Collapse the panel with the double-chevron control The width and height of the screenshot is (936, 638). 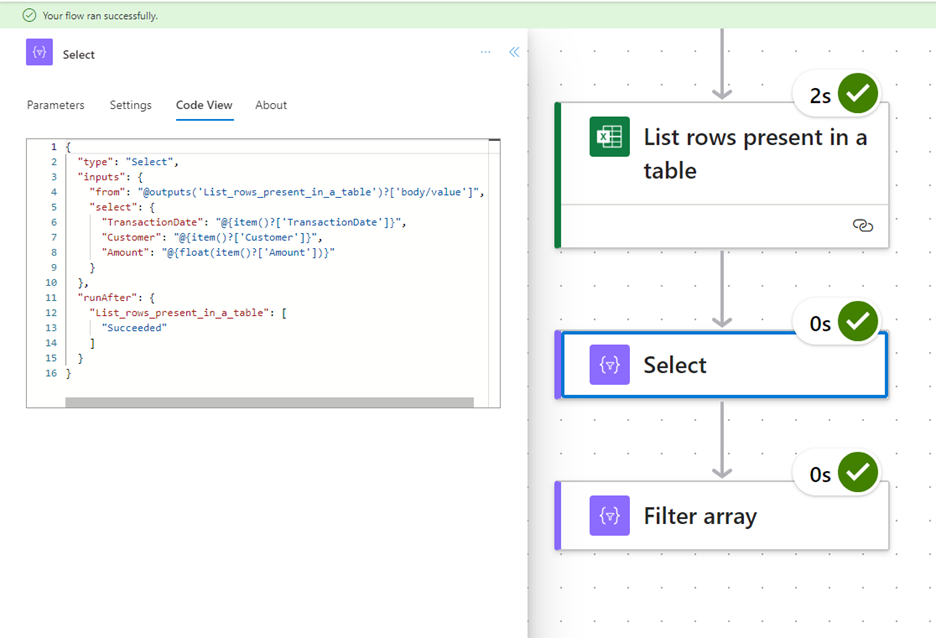[513, 53]
